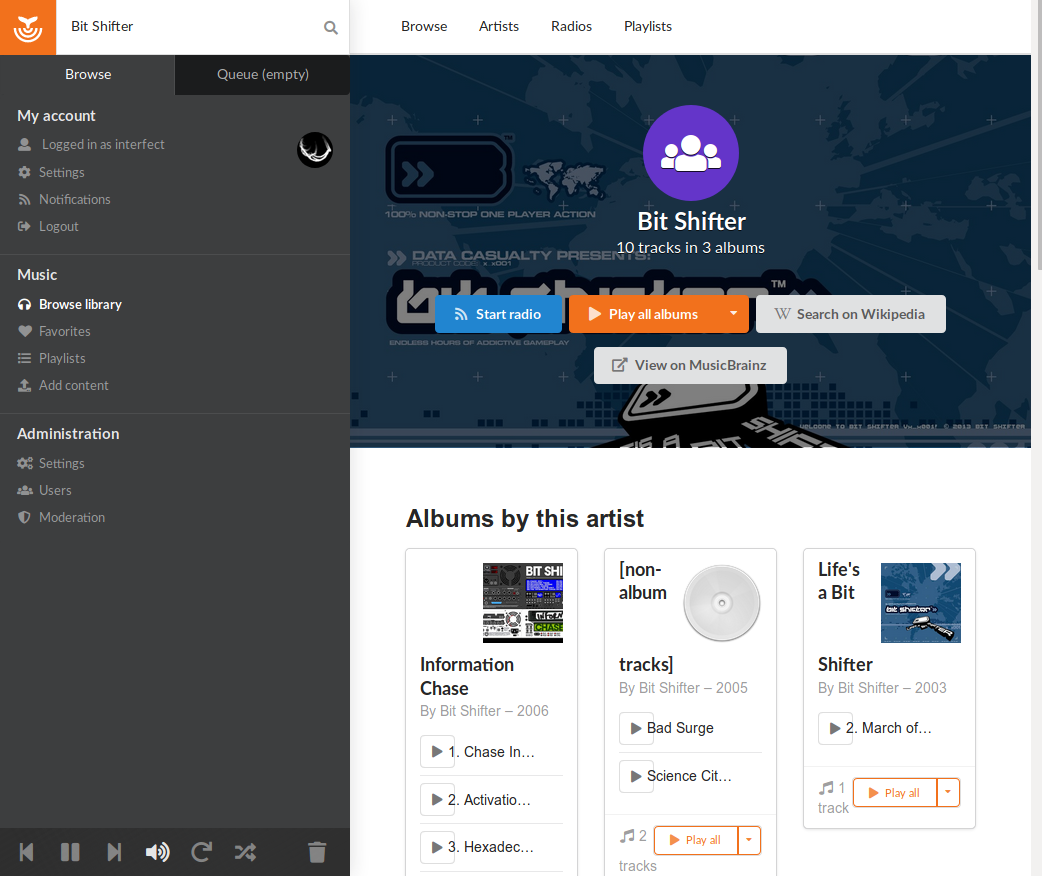Open Information Chase album cover
The width and height of the screenshot is (1042, 876).
click(x=523, y=603)
